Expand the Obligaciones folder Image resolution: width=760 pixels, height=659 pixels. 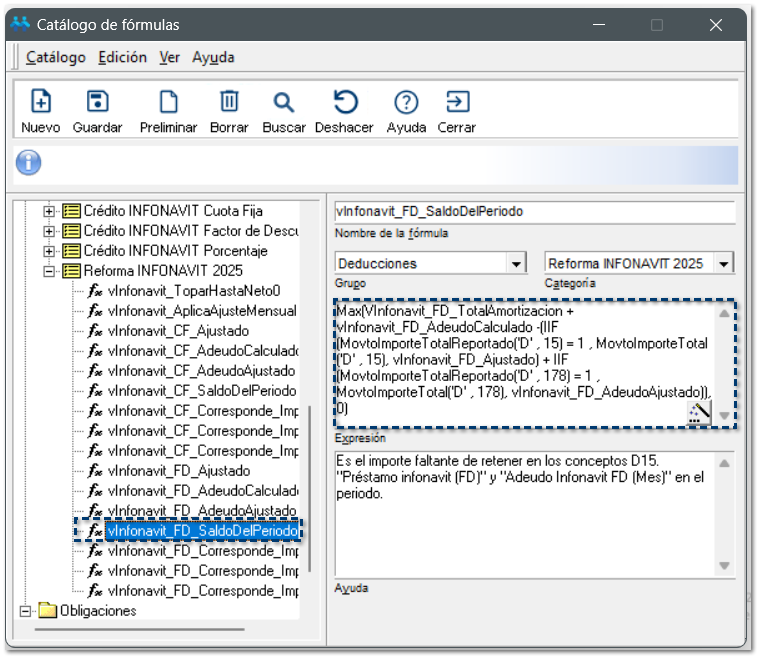(26, 611)
